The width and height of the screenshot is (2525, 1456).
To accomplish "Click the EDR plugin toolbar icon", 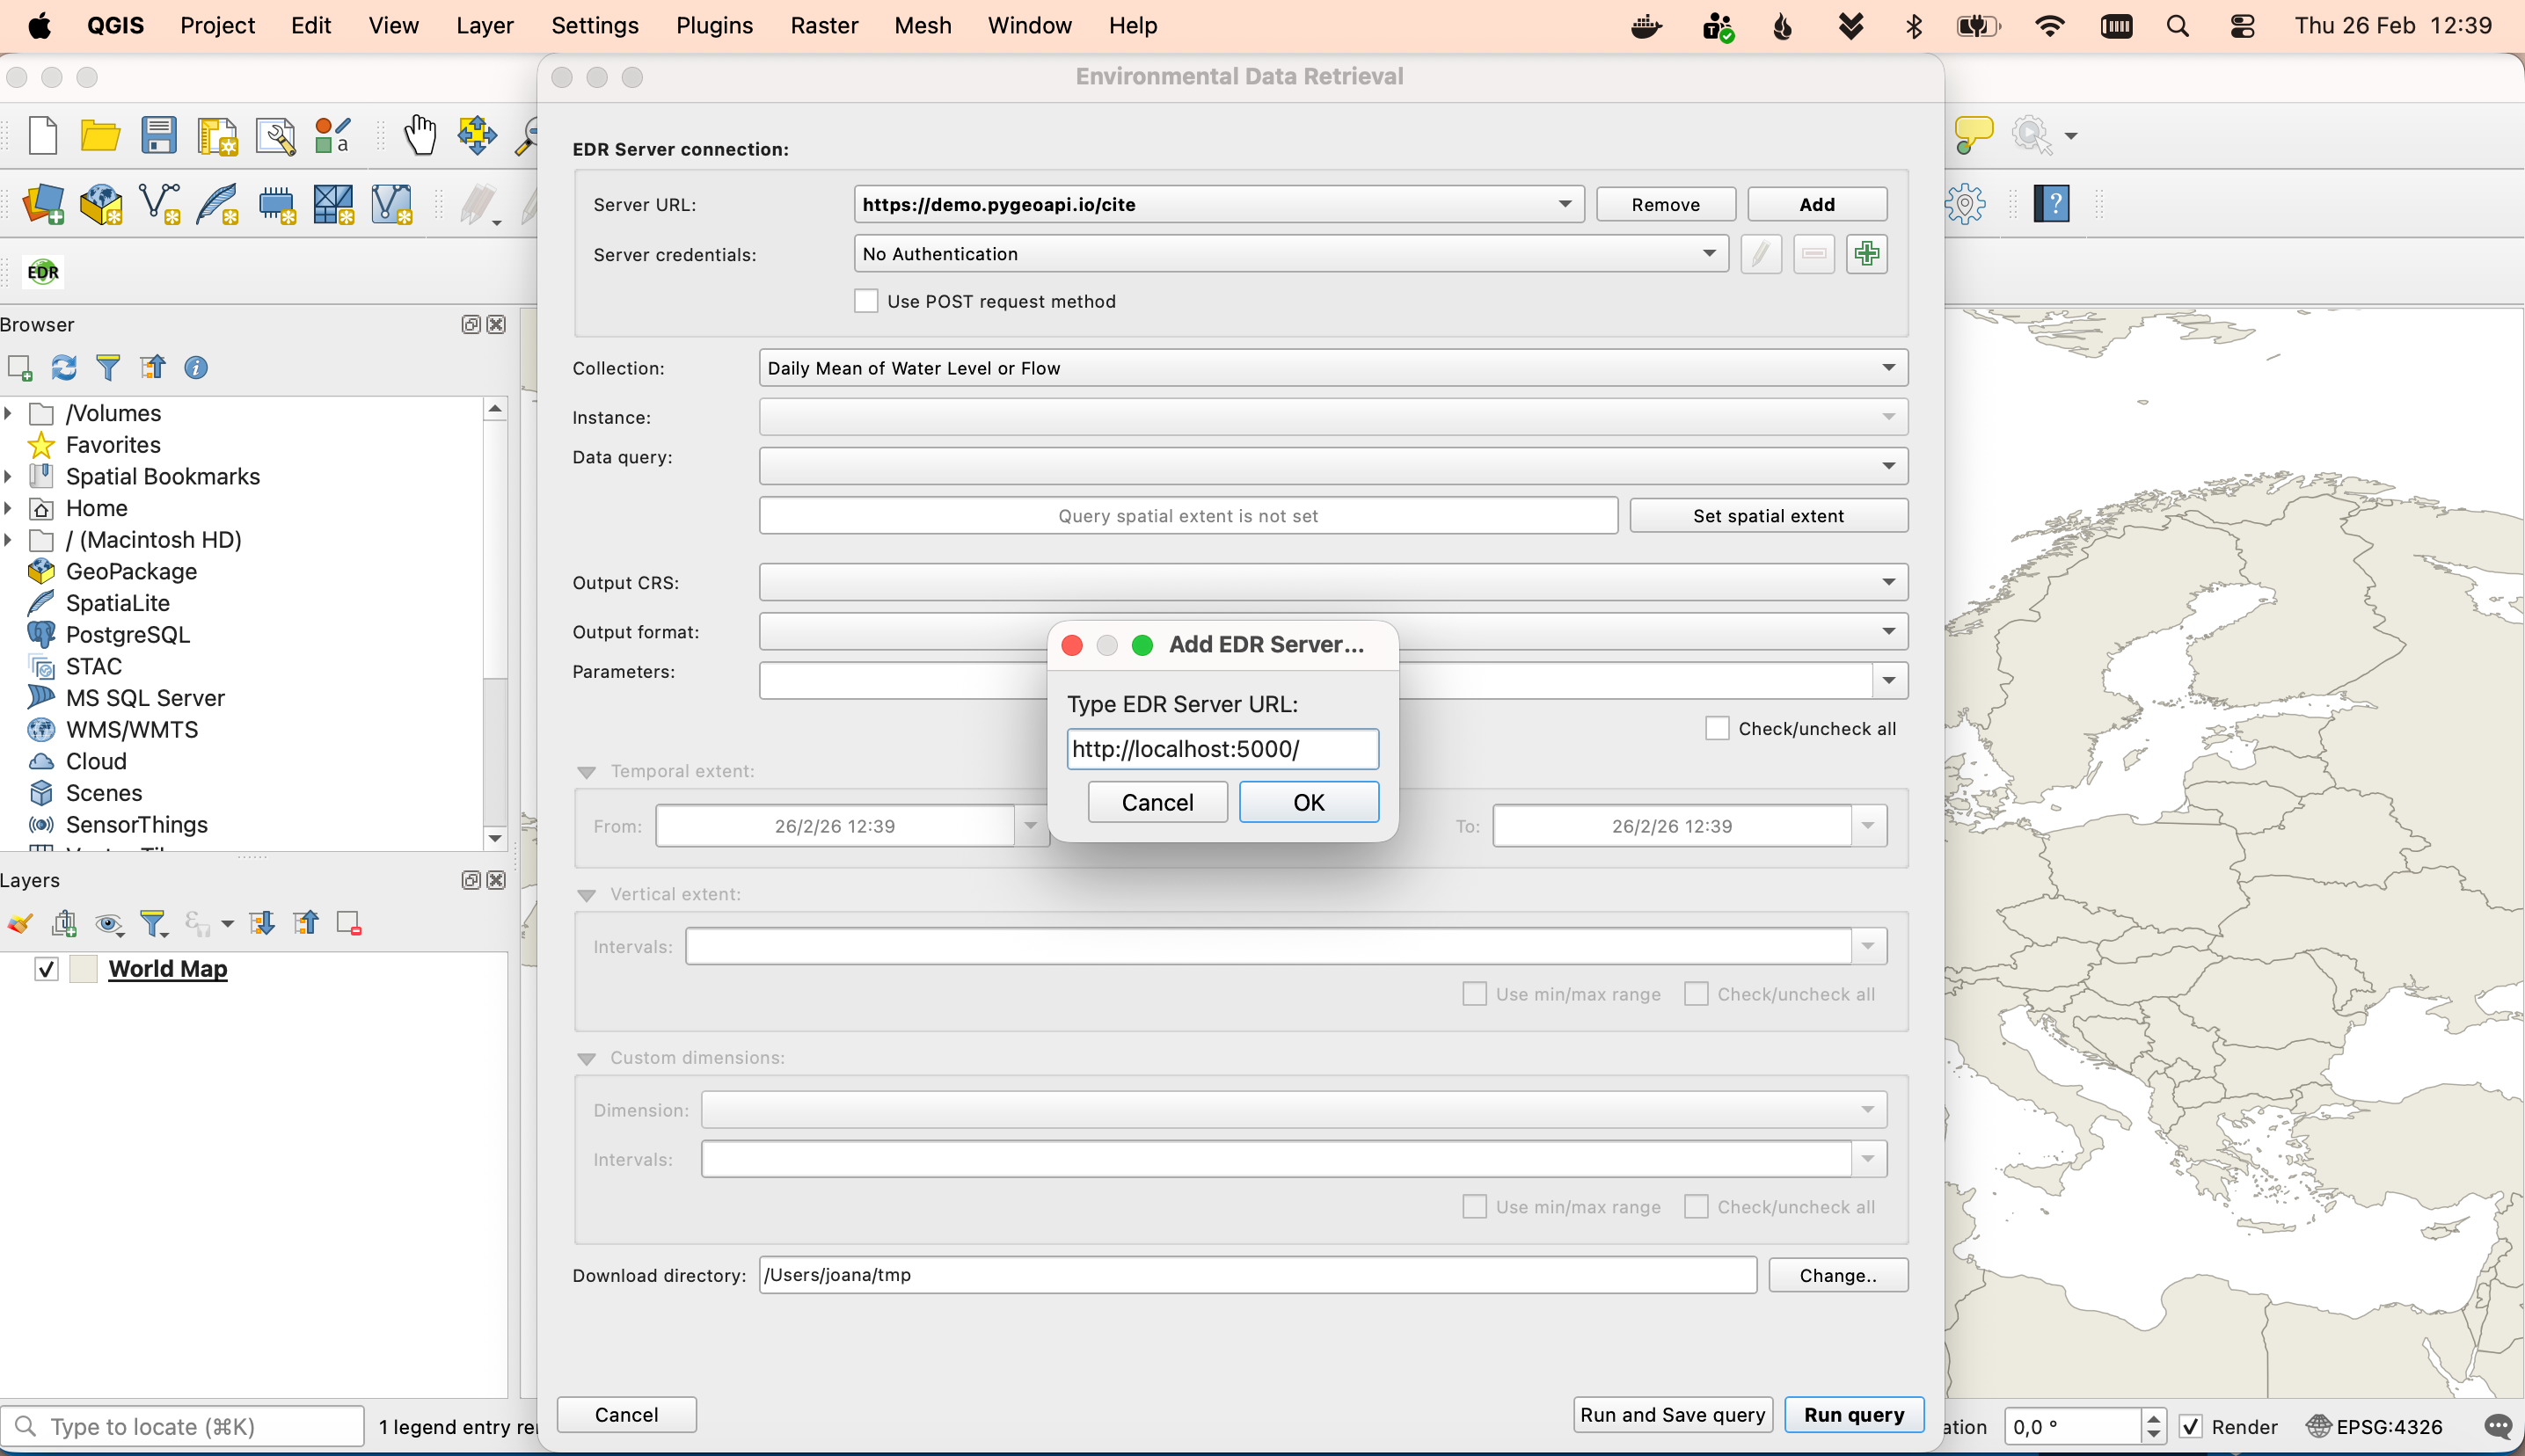I will pos(42,272).
